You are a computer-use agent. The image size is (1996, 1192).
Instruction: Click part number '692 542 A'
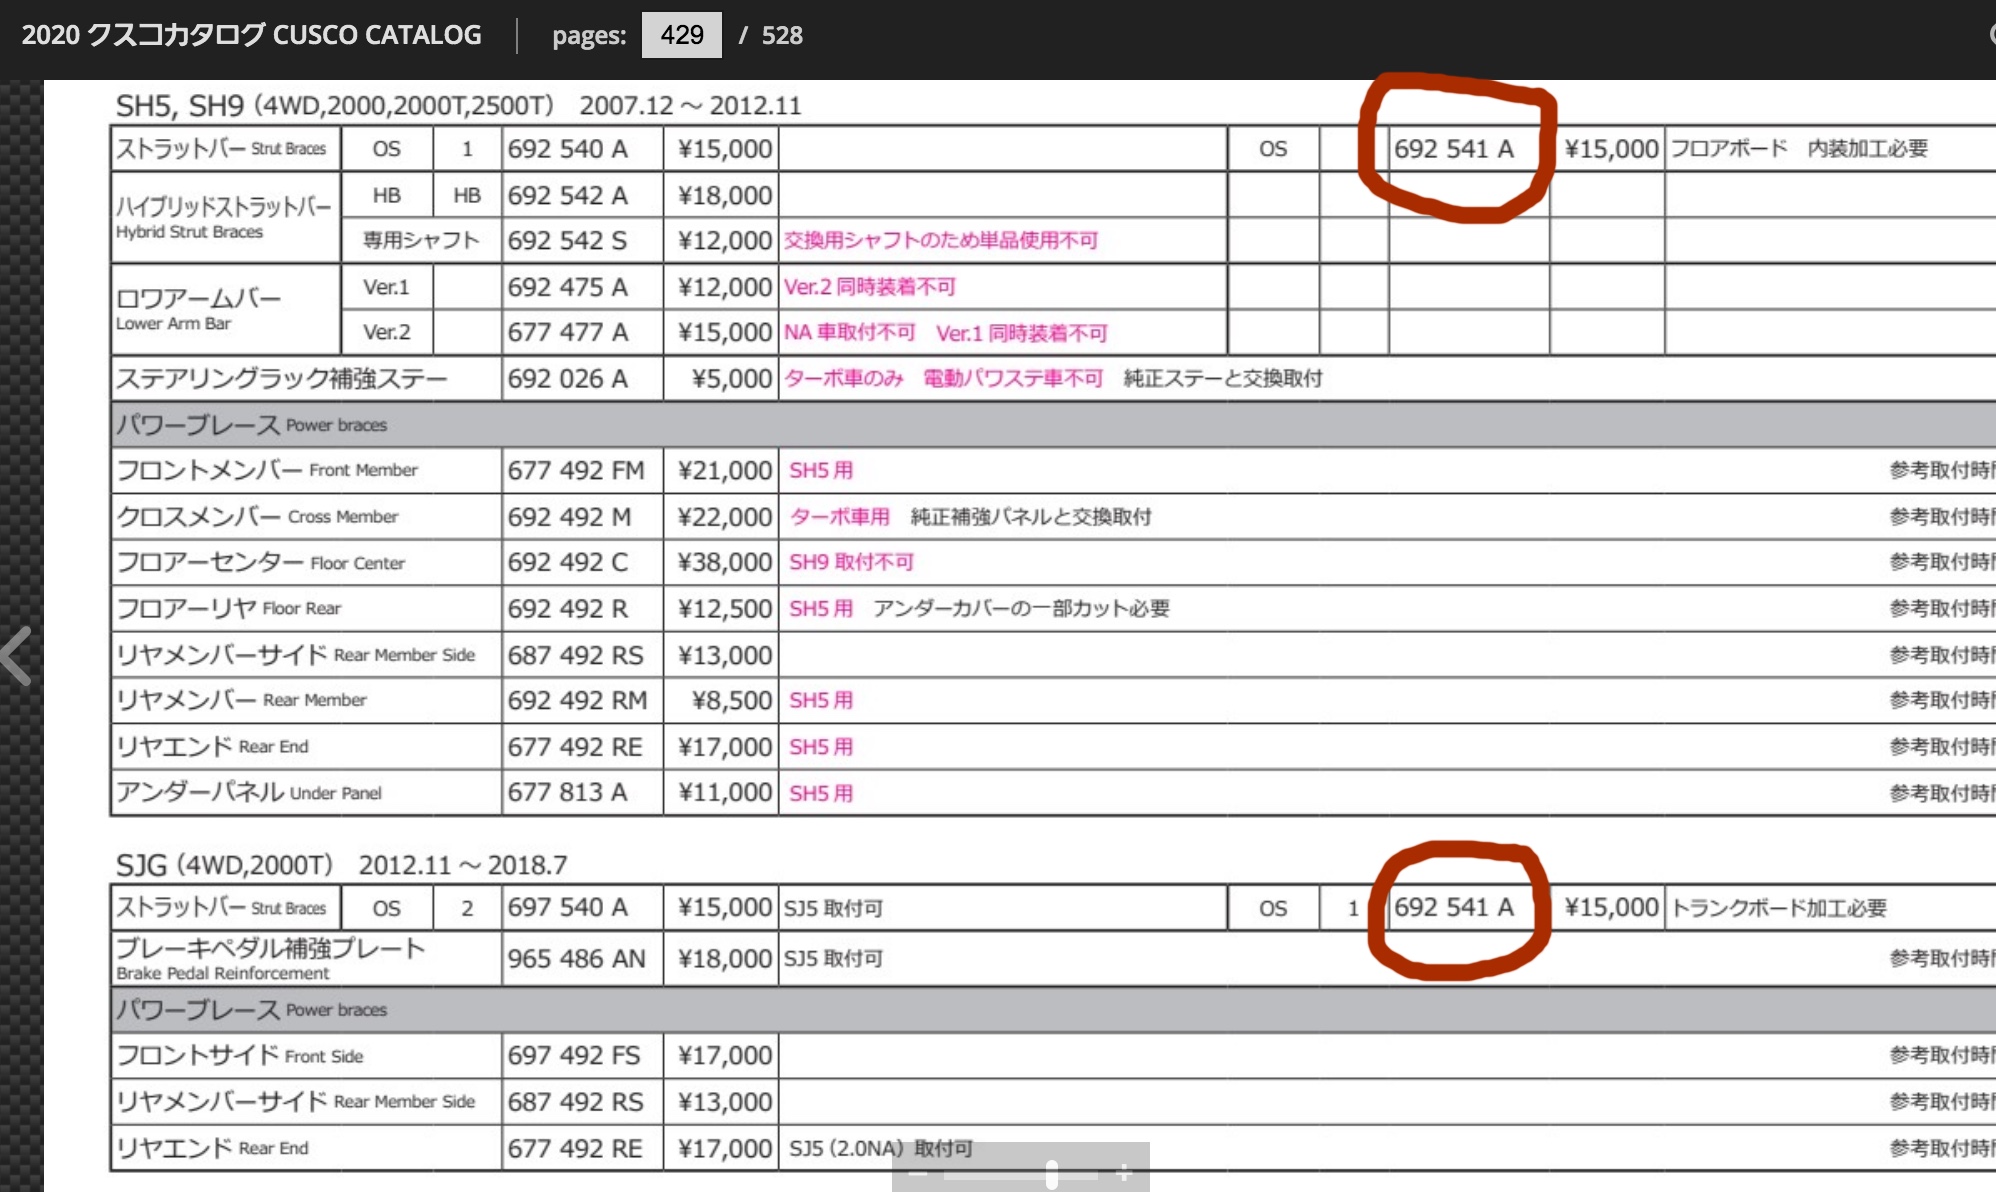[x=567, y=195]
